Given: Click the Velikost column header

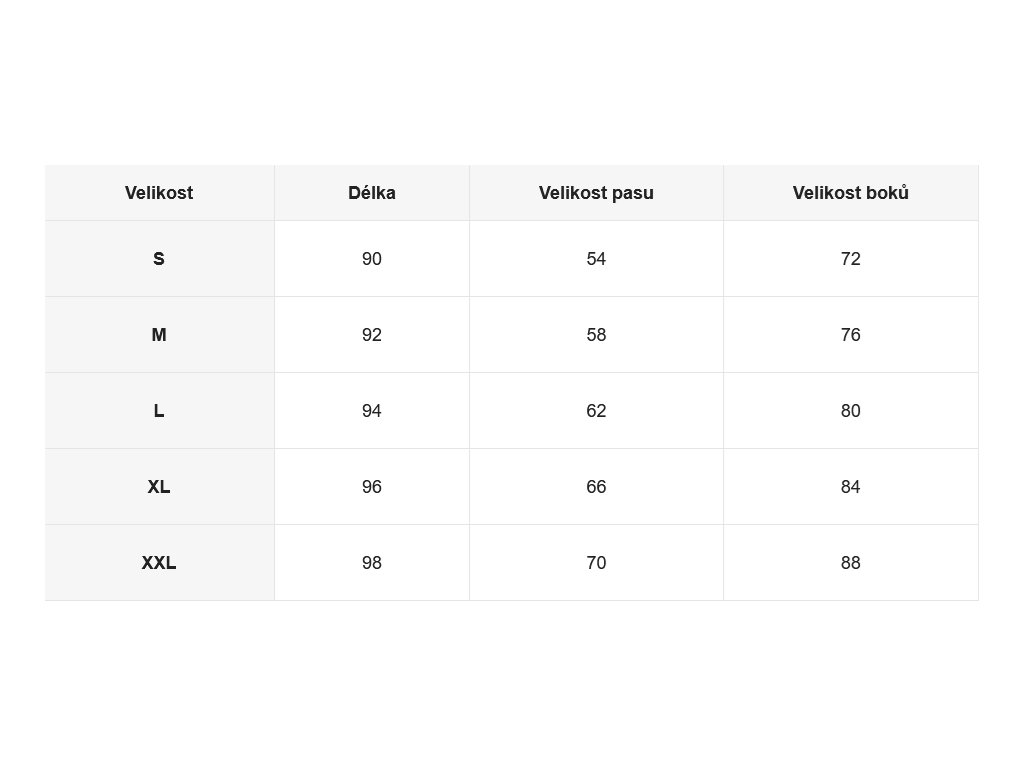Looking at the screenshot, I should 159,193.
